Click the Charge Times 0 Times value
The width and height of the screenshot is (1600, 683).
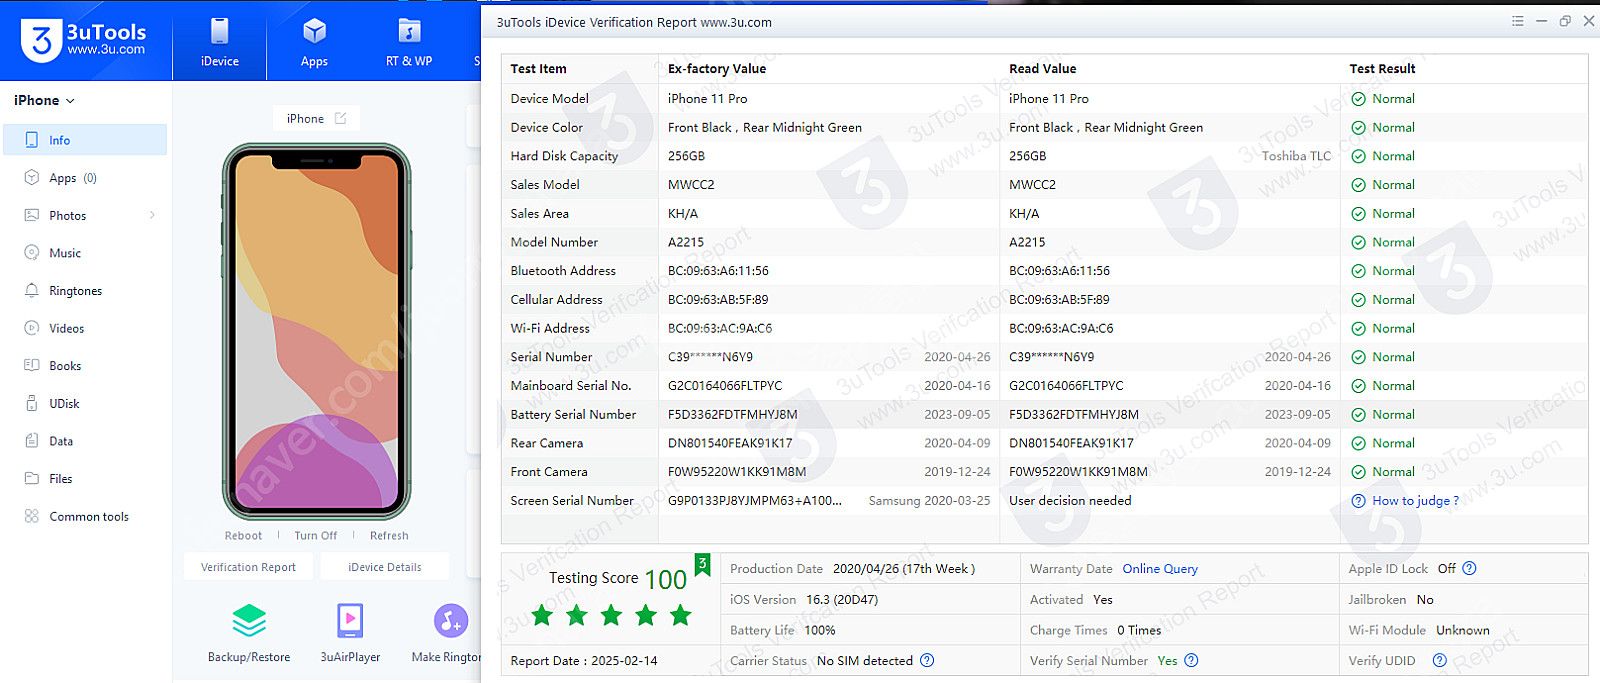click(x=1139, y=631)
